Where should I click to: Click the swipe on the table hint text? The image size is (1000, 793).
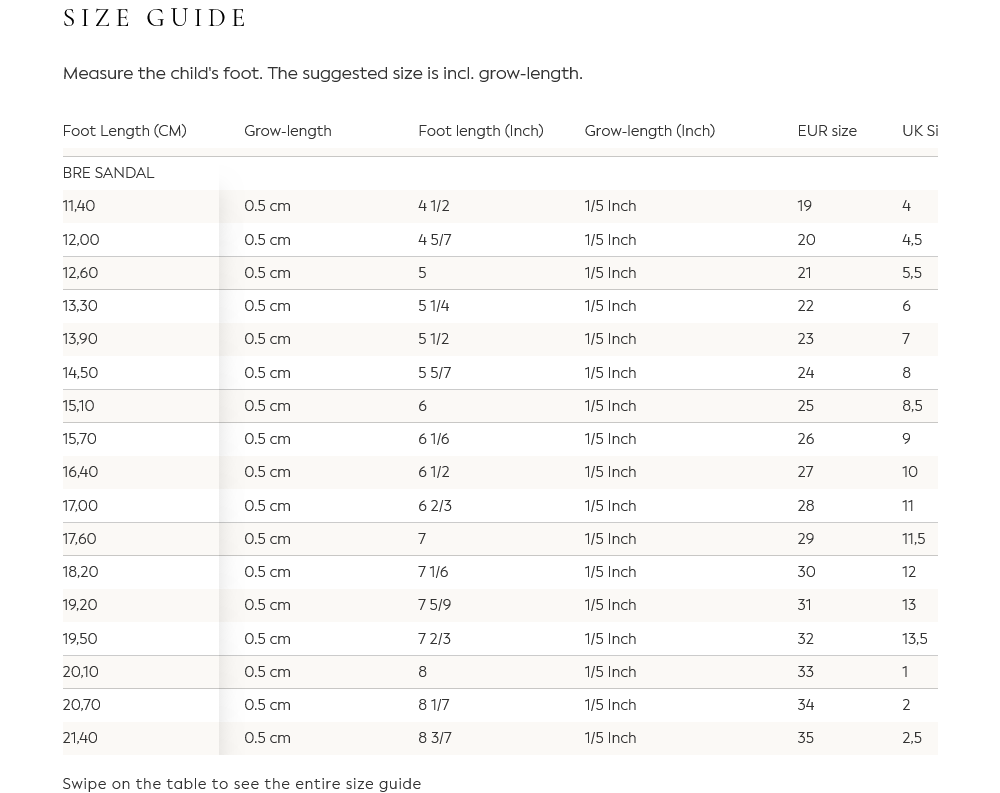click(x=241, y=784)
